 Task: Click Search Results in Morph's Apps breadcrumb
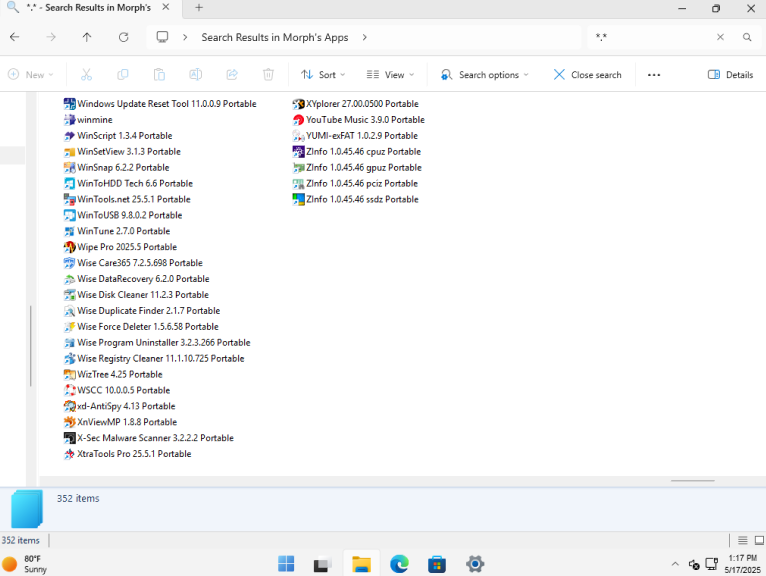point(275,38)
